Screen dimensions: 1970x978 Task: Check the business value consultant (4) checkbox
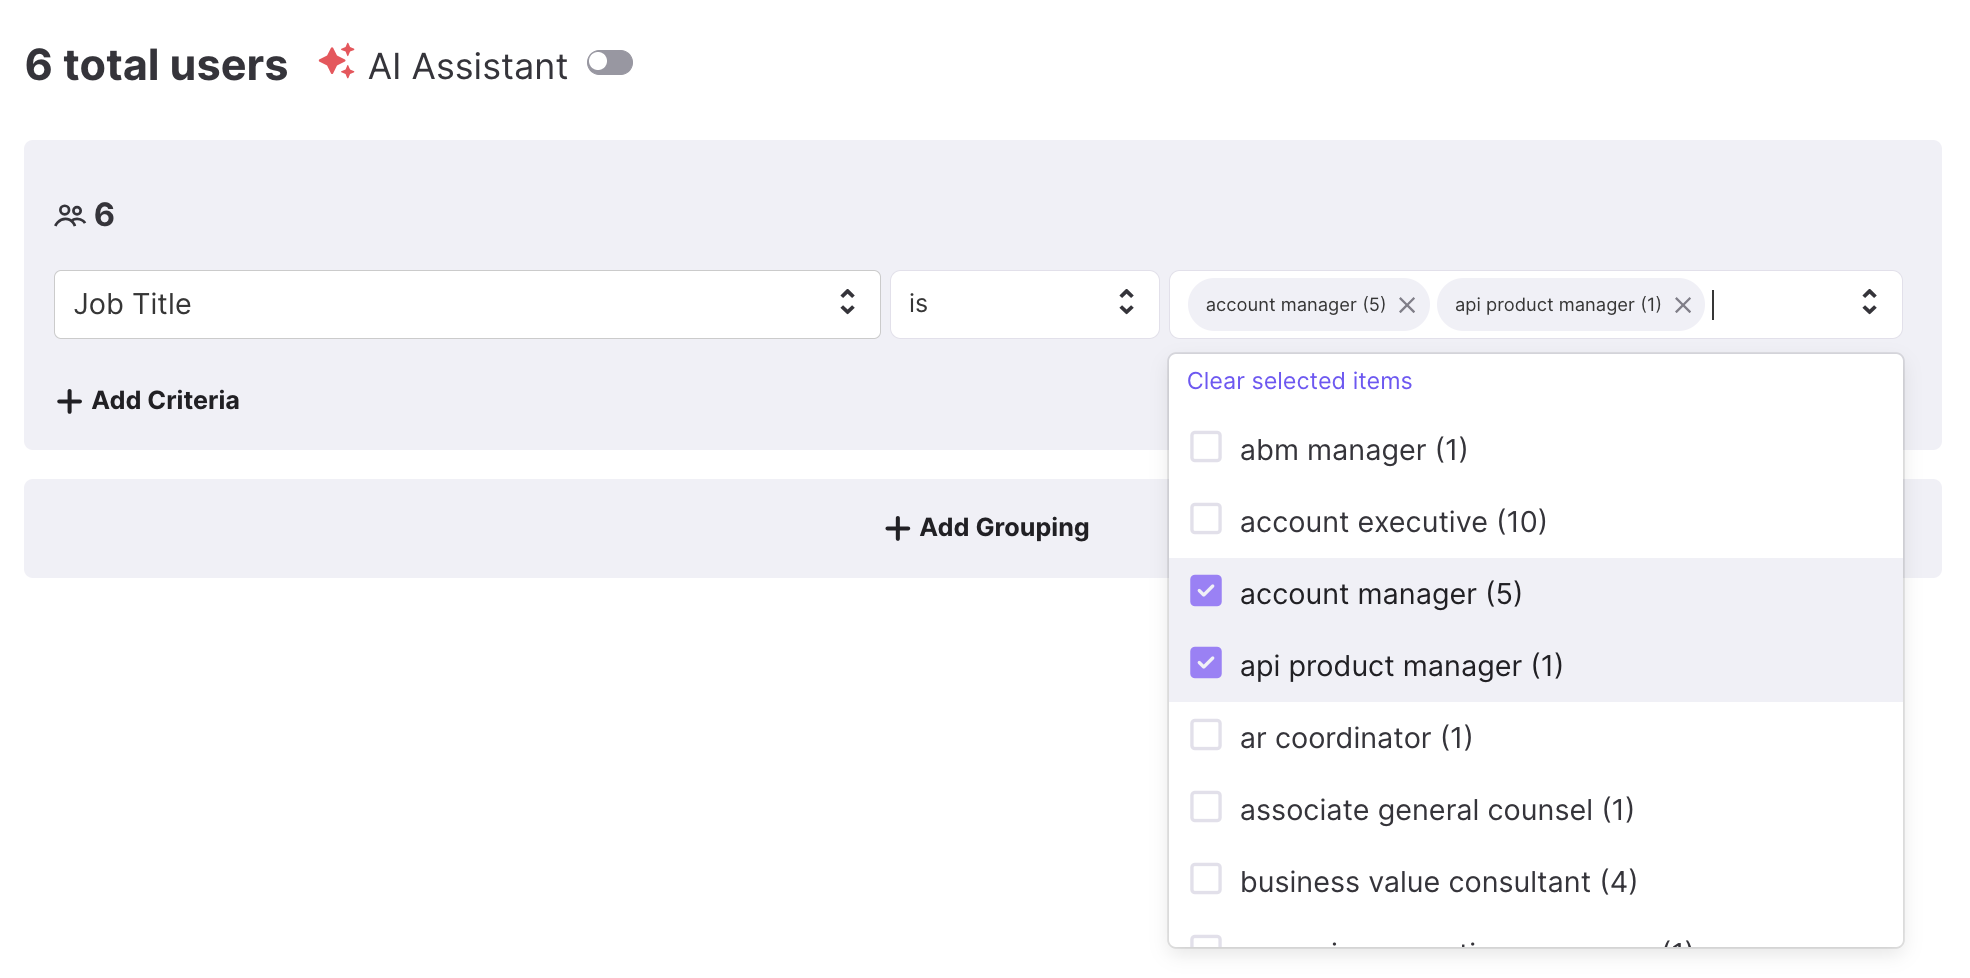tap(1206, 879)
